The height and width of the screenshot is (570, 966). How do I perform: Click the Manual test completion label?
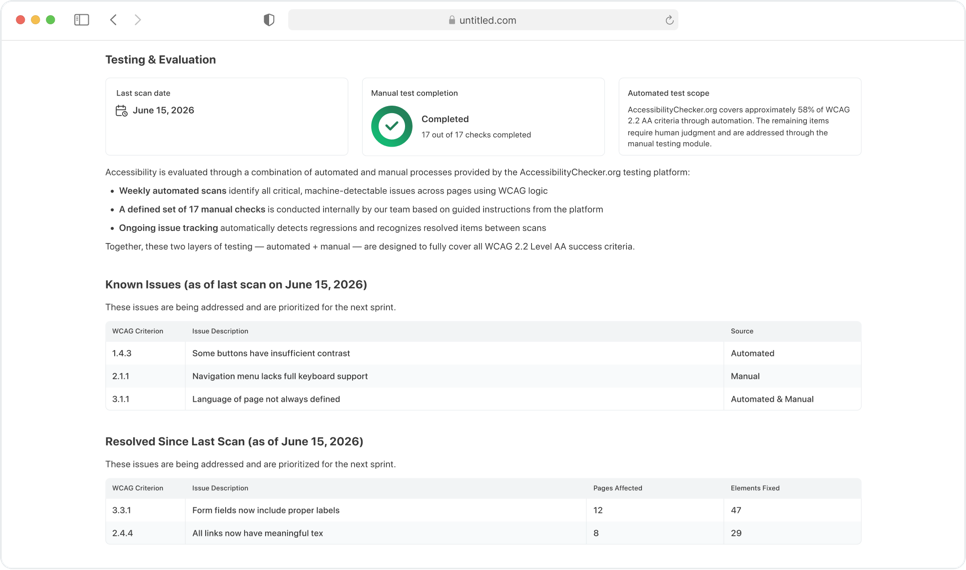[414, 93]
